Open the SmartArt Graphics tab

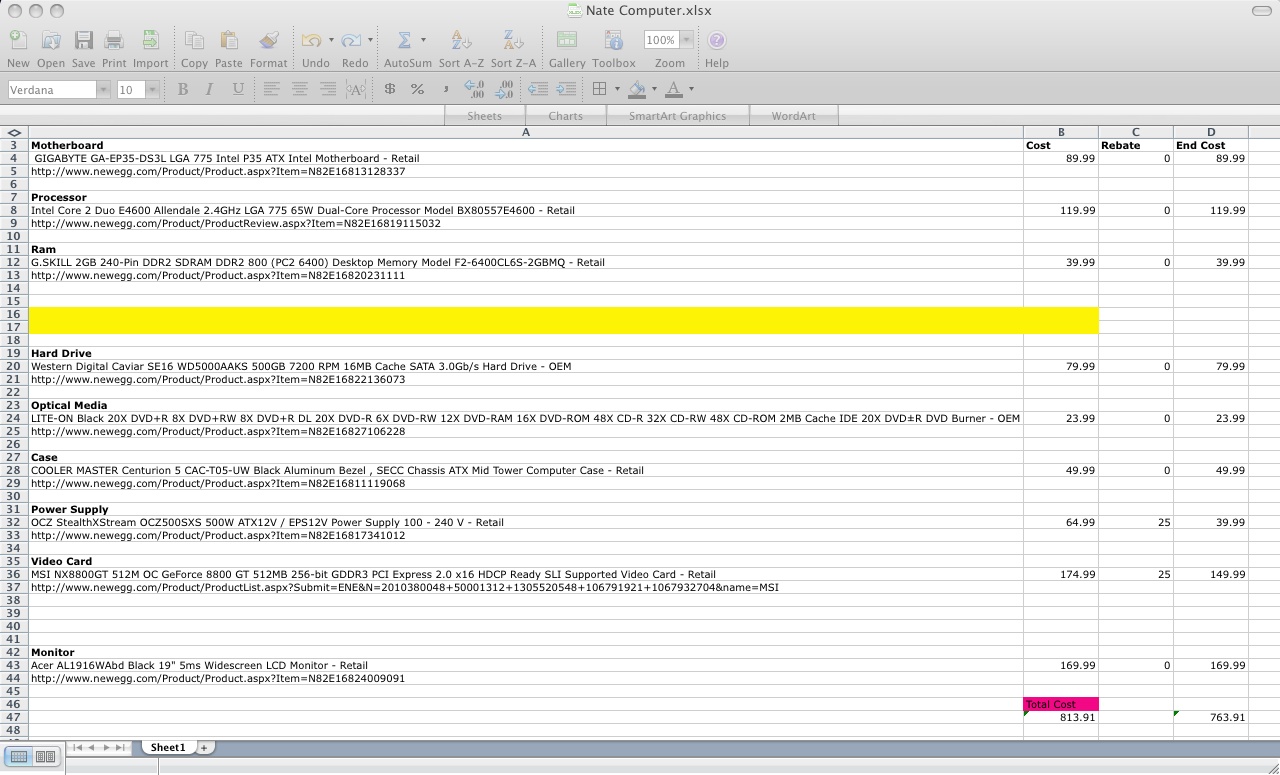(x=677, y=116)
